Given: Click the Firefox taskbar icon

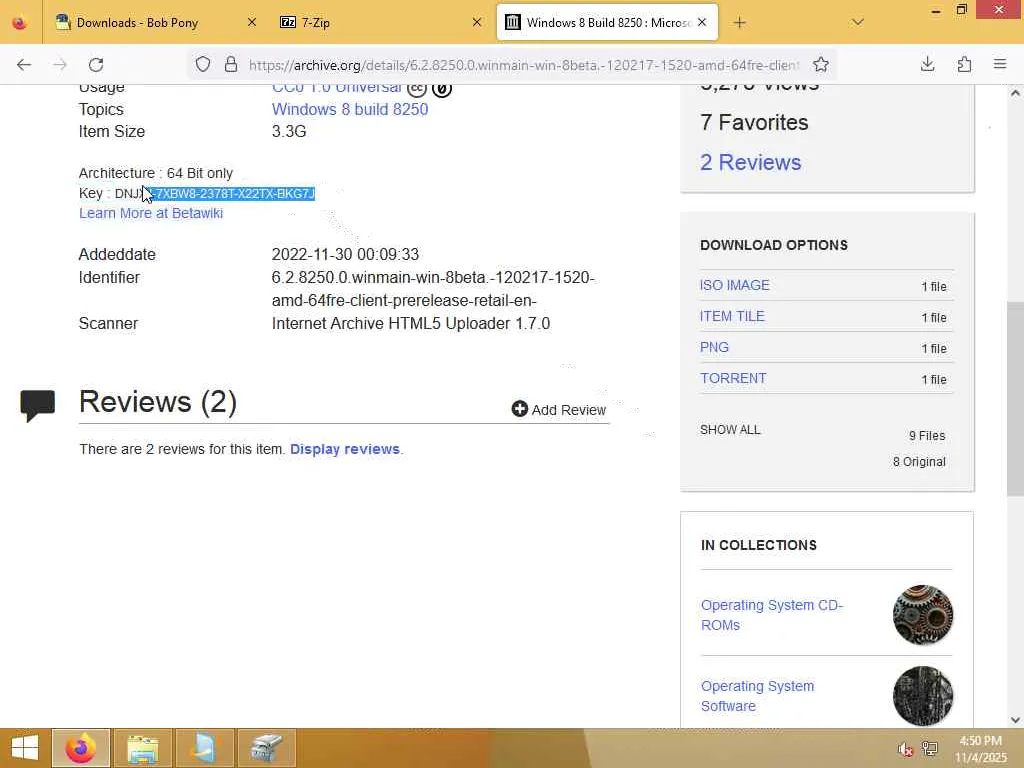Looking at the screenshot, I should point(81,748).
